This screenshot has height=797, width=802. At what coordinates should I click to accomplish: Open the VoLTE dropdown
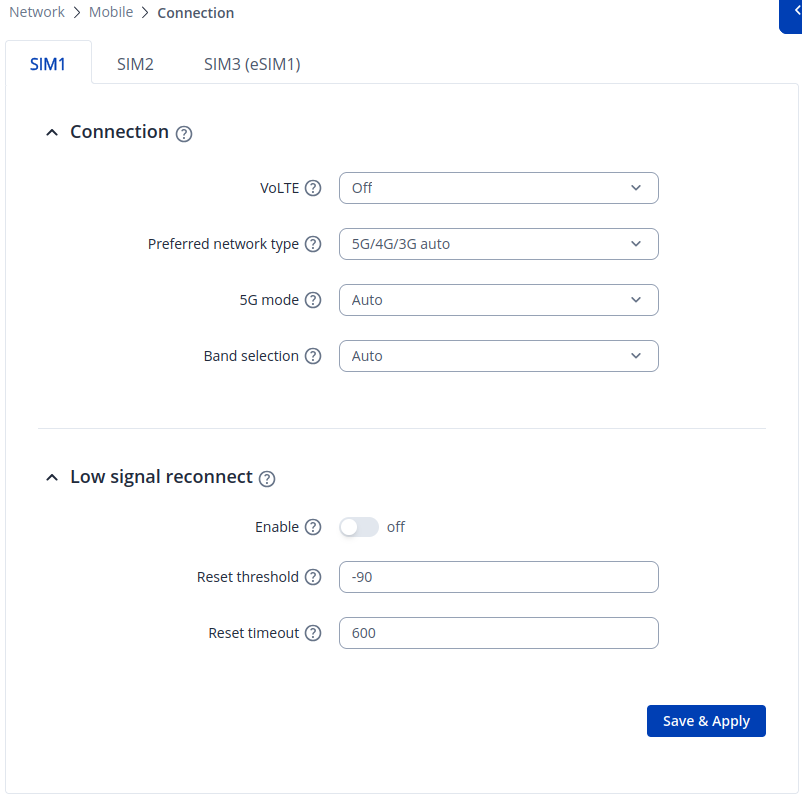coord(498,188)
